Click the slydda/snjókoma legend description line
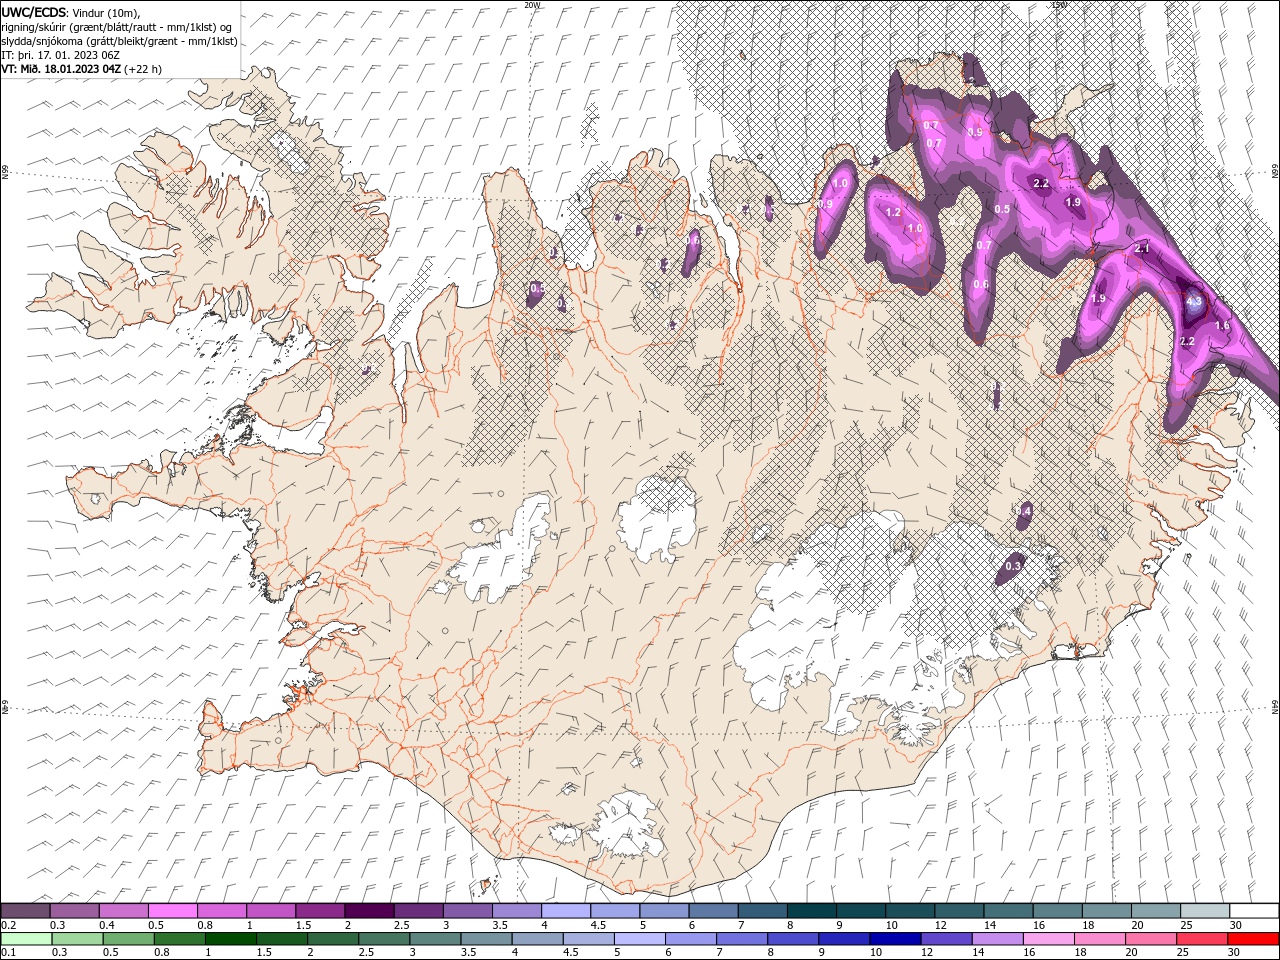Image resolution: width=1280 pixels, height=960 pixels. (x=119, y=41)
